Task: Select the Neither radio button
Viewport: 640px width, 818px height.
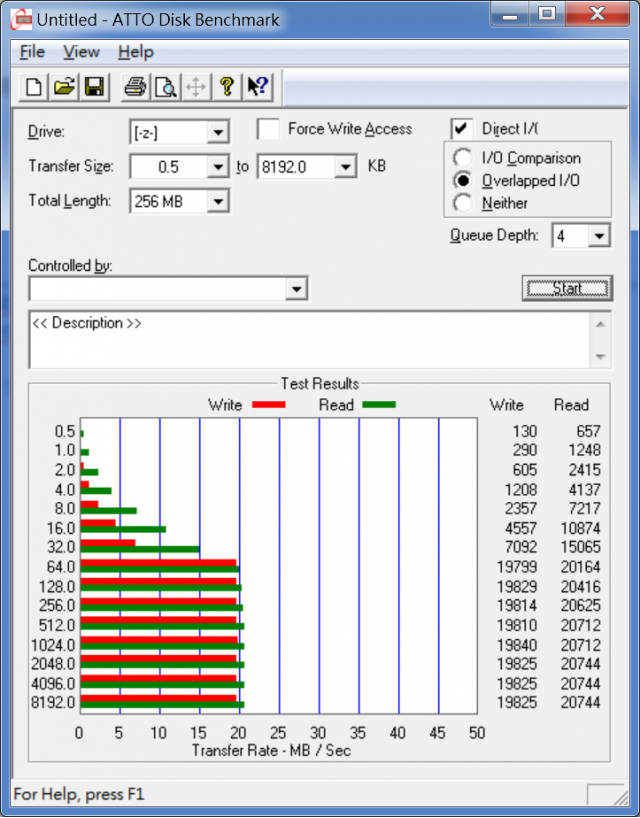Action: pos(463,203)
